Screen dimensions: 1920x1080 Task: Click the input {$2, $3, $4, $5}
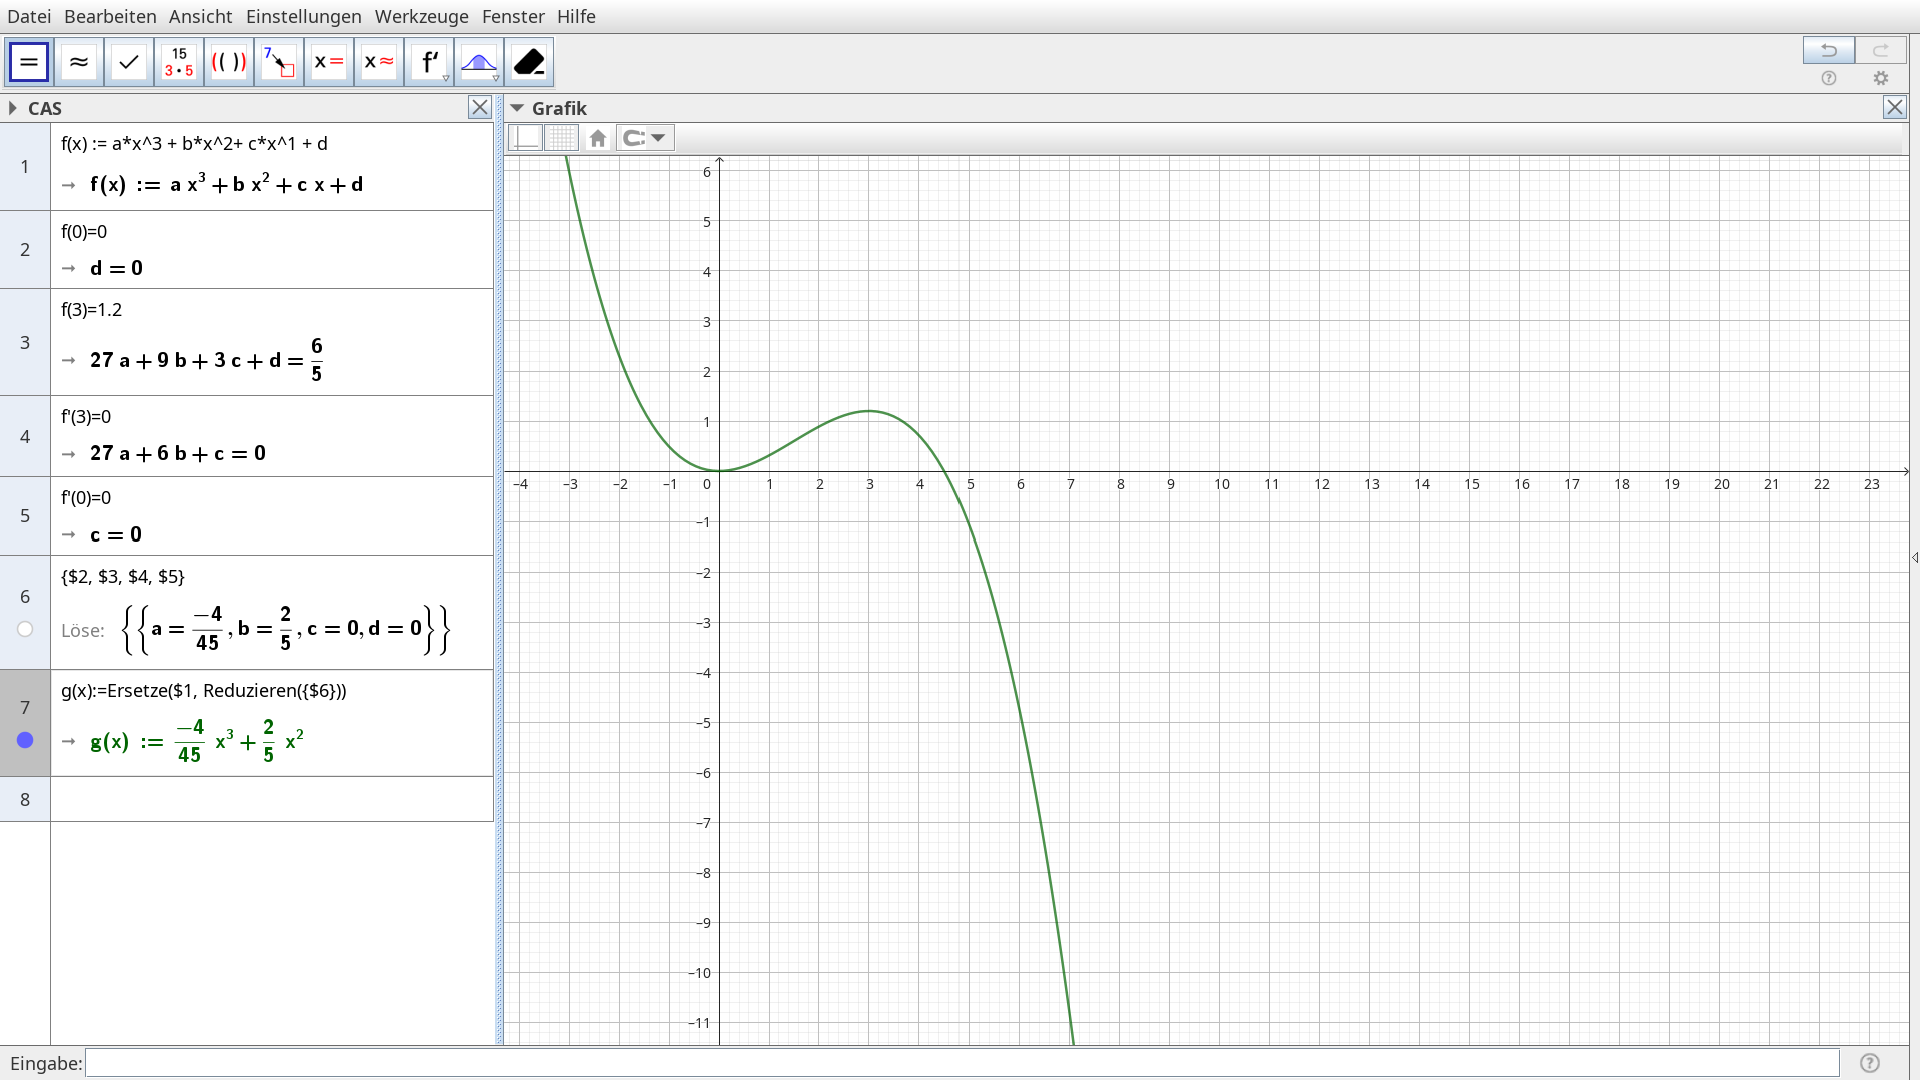point(123,577)
